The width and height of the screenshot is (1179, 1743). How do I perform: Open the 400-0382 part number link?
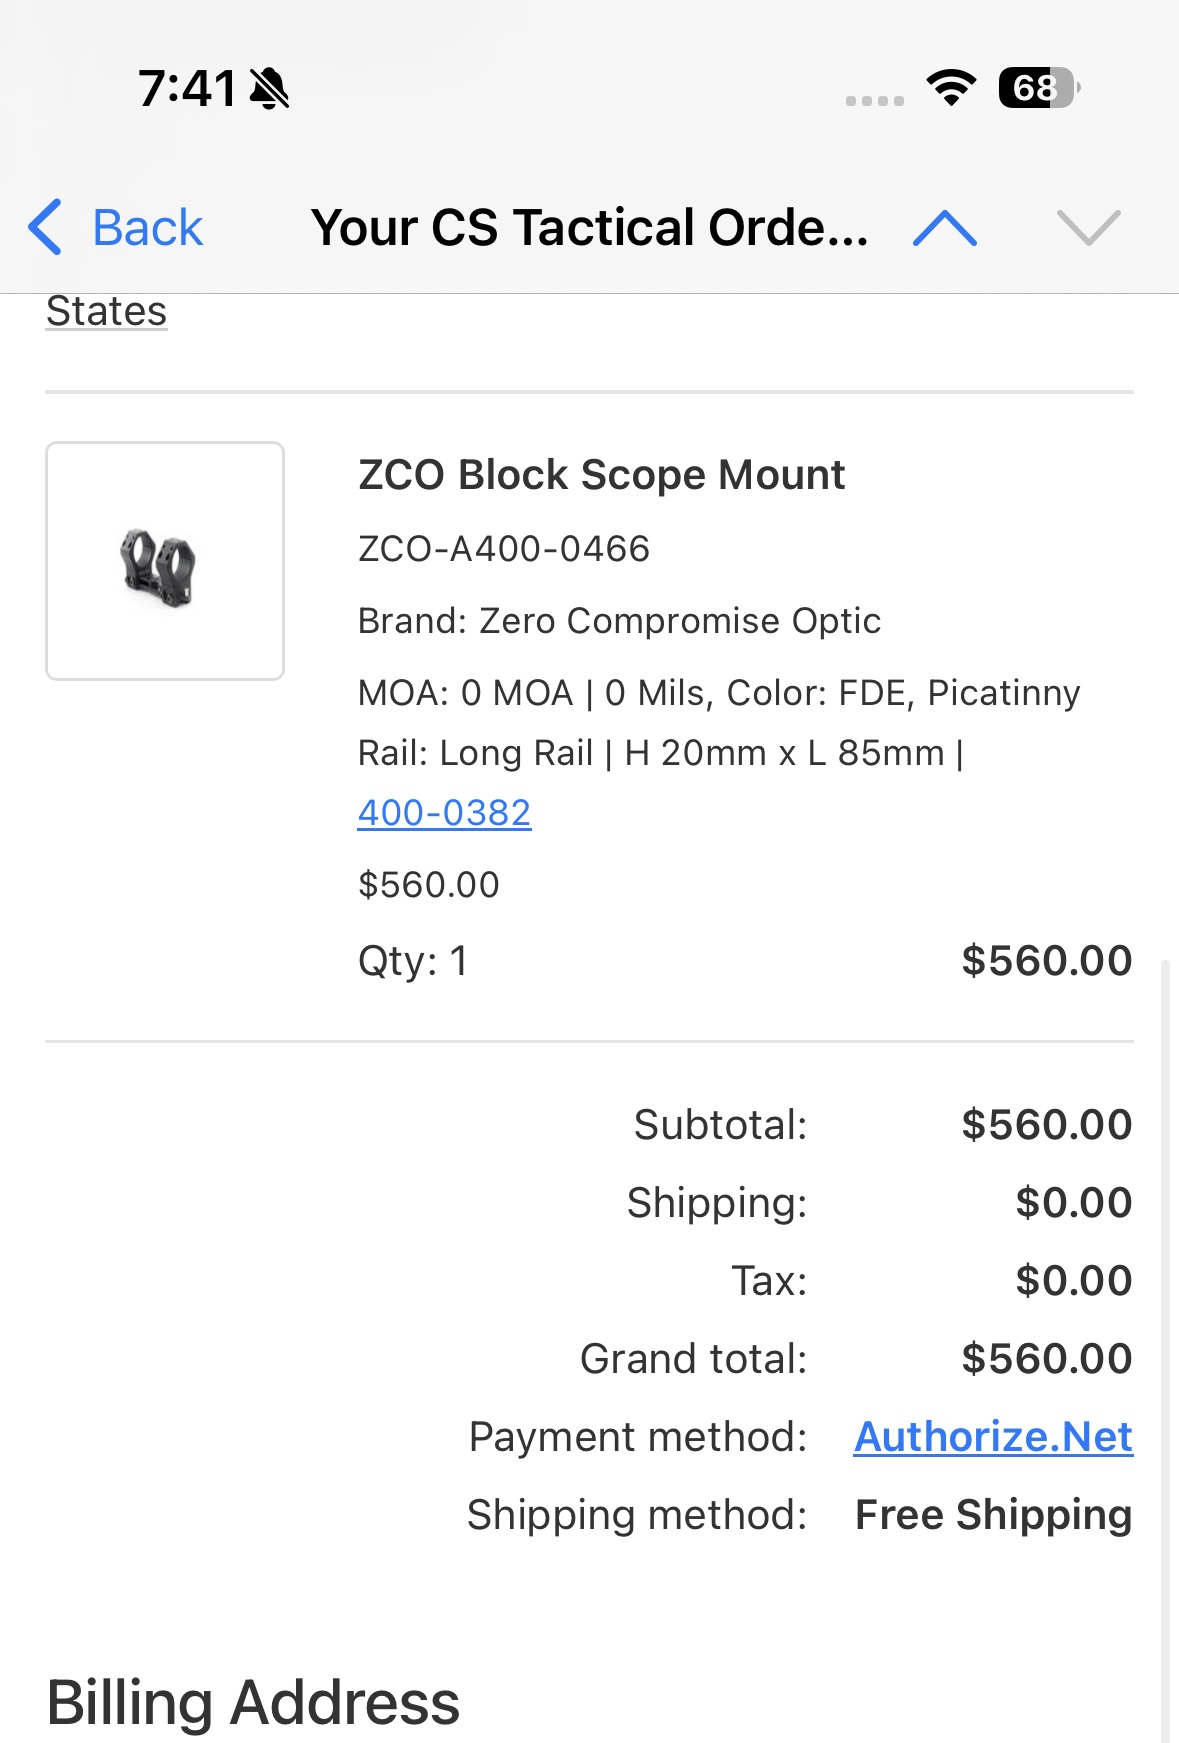[444, 813]
